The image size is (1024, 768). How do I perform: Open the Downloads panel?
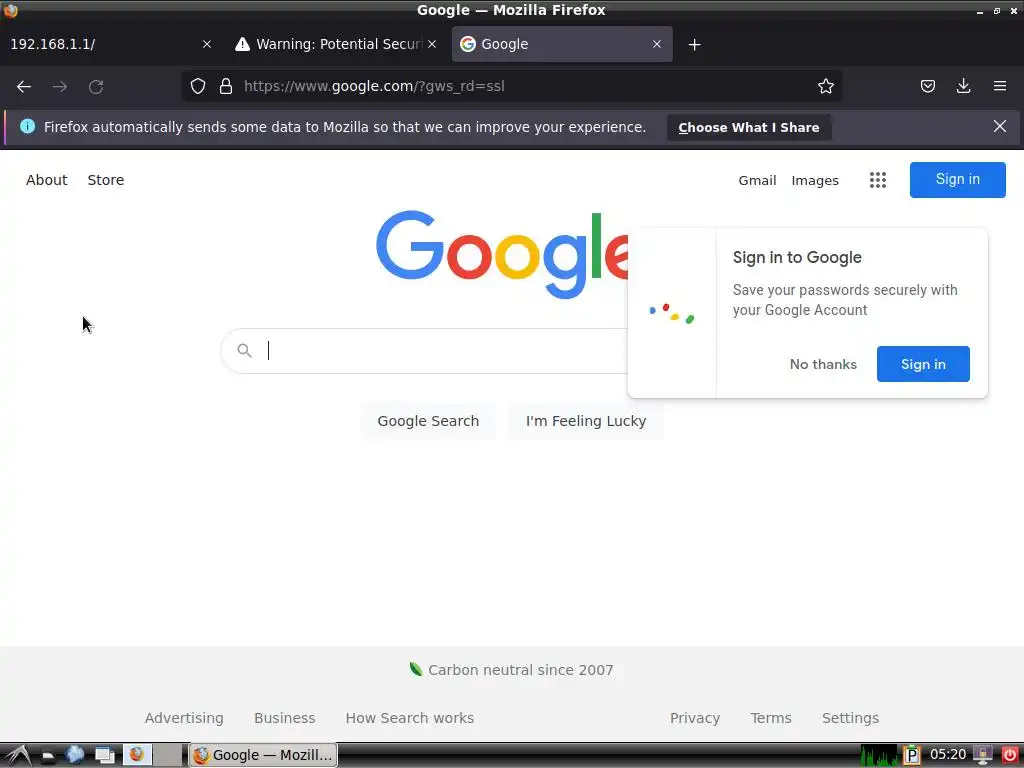(963, 86)
